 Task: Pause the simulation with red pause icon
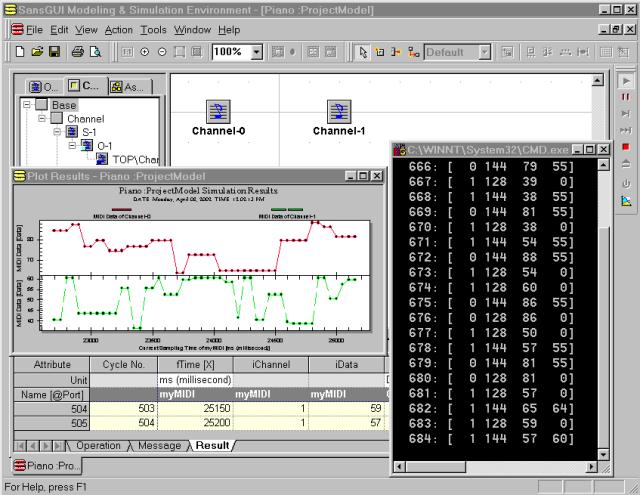pyautogui.click(x=626, y=97)
